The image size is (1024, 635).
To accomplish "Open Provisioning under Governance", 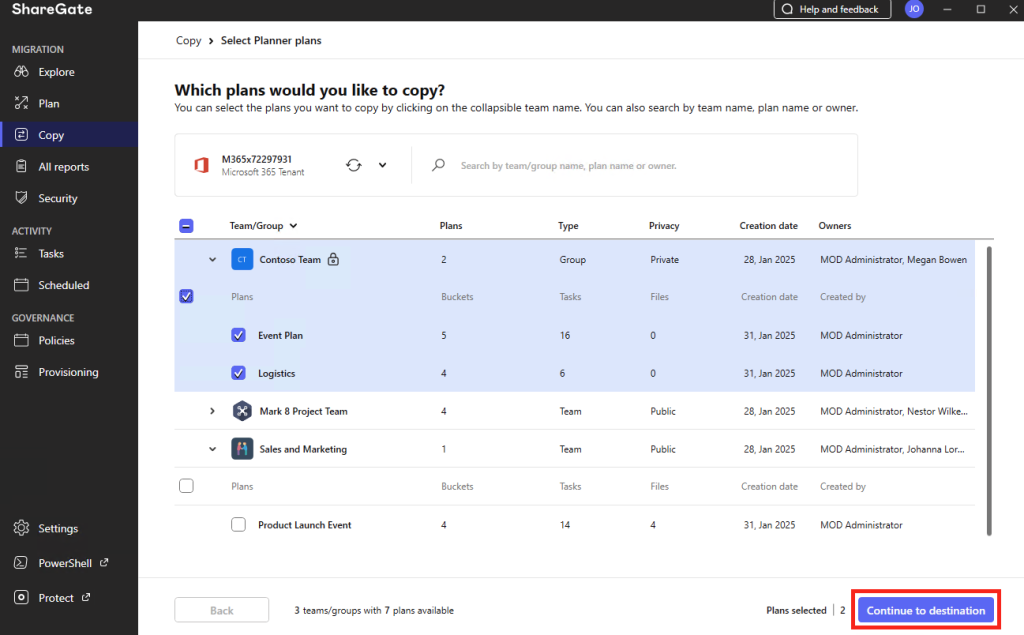I will tap(69, 372).
